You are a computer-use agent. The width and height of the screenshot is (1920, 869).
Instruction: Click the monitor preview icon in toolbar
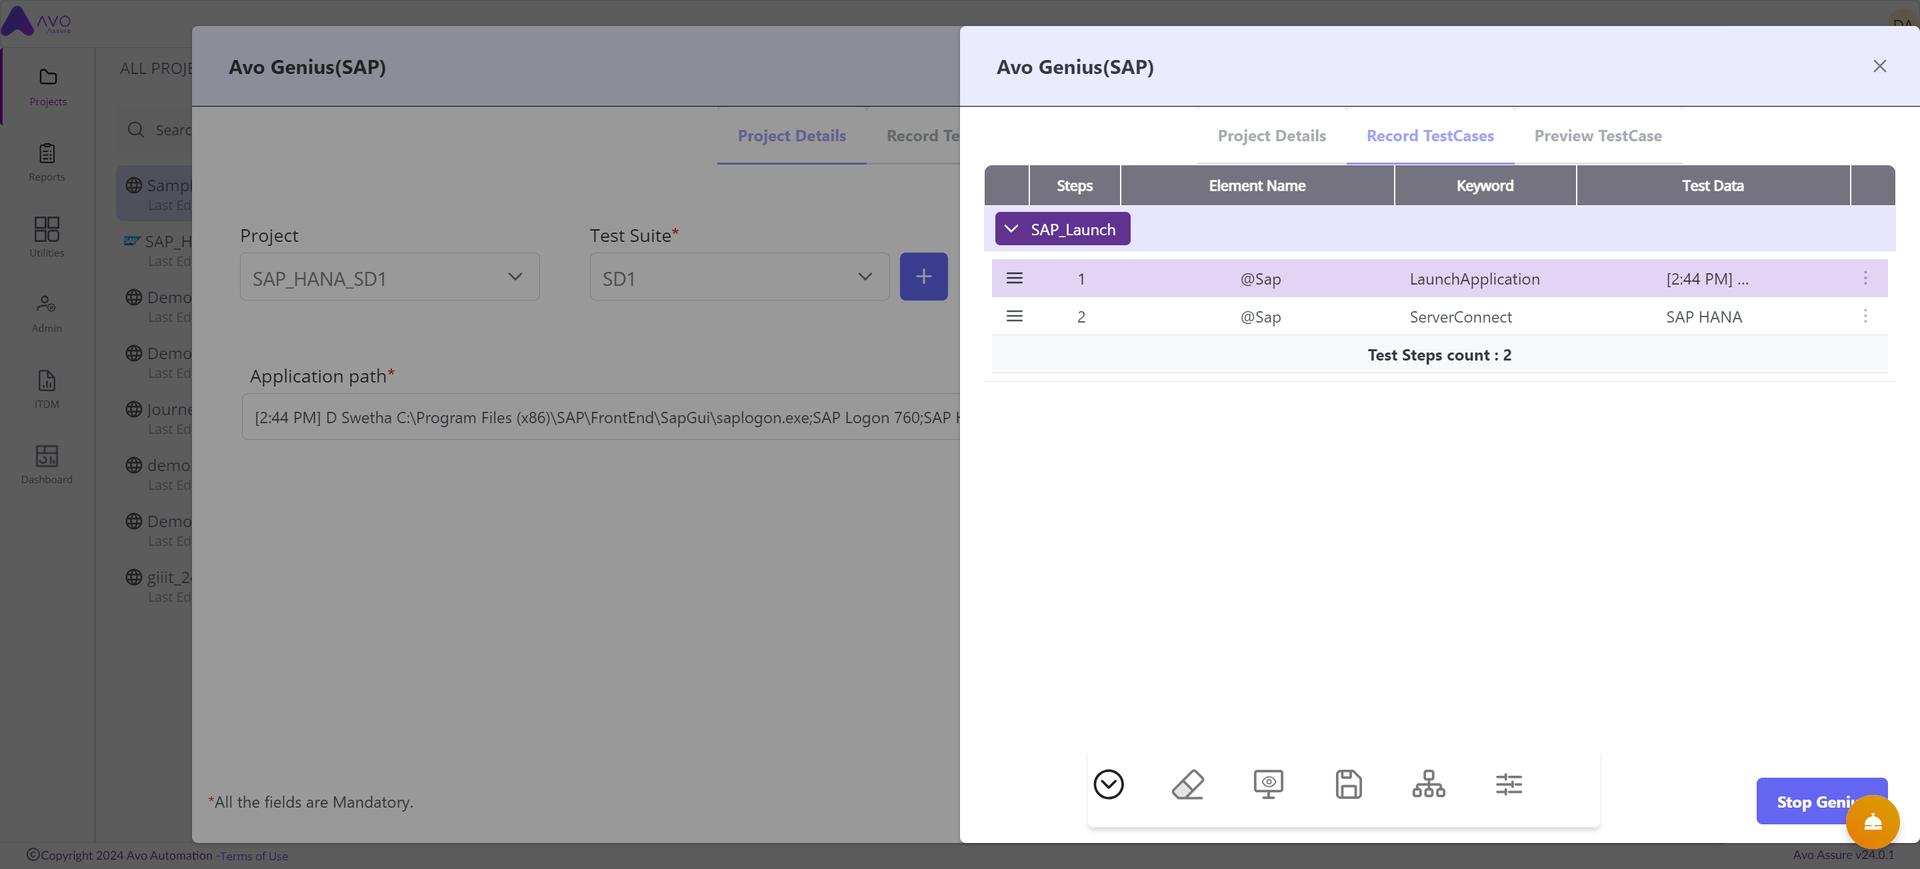point(1268,785)
